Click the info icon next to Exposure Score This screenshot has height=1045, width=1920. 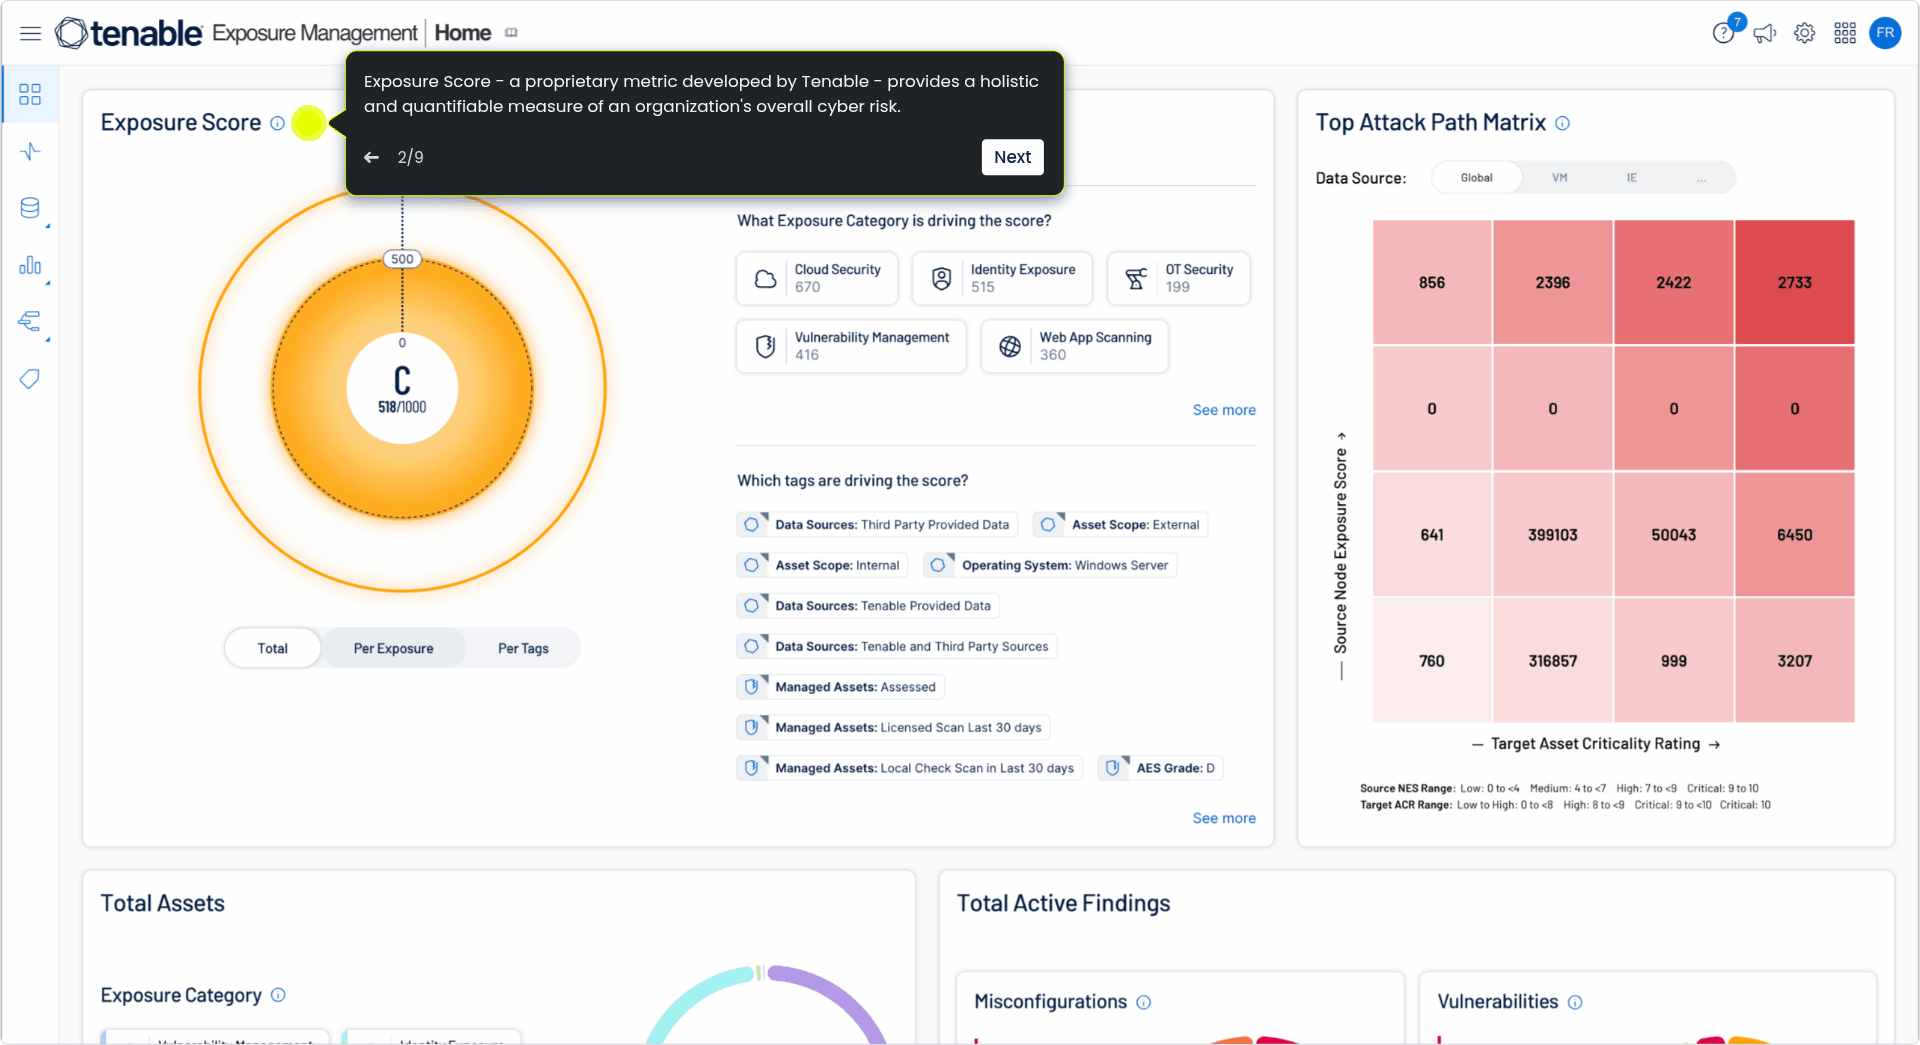[x=277, y=123]
